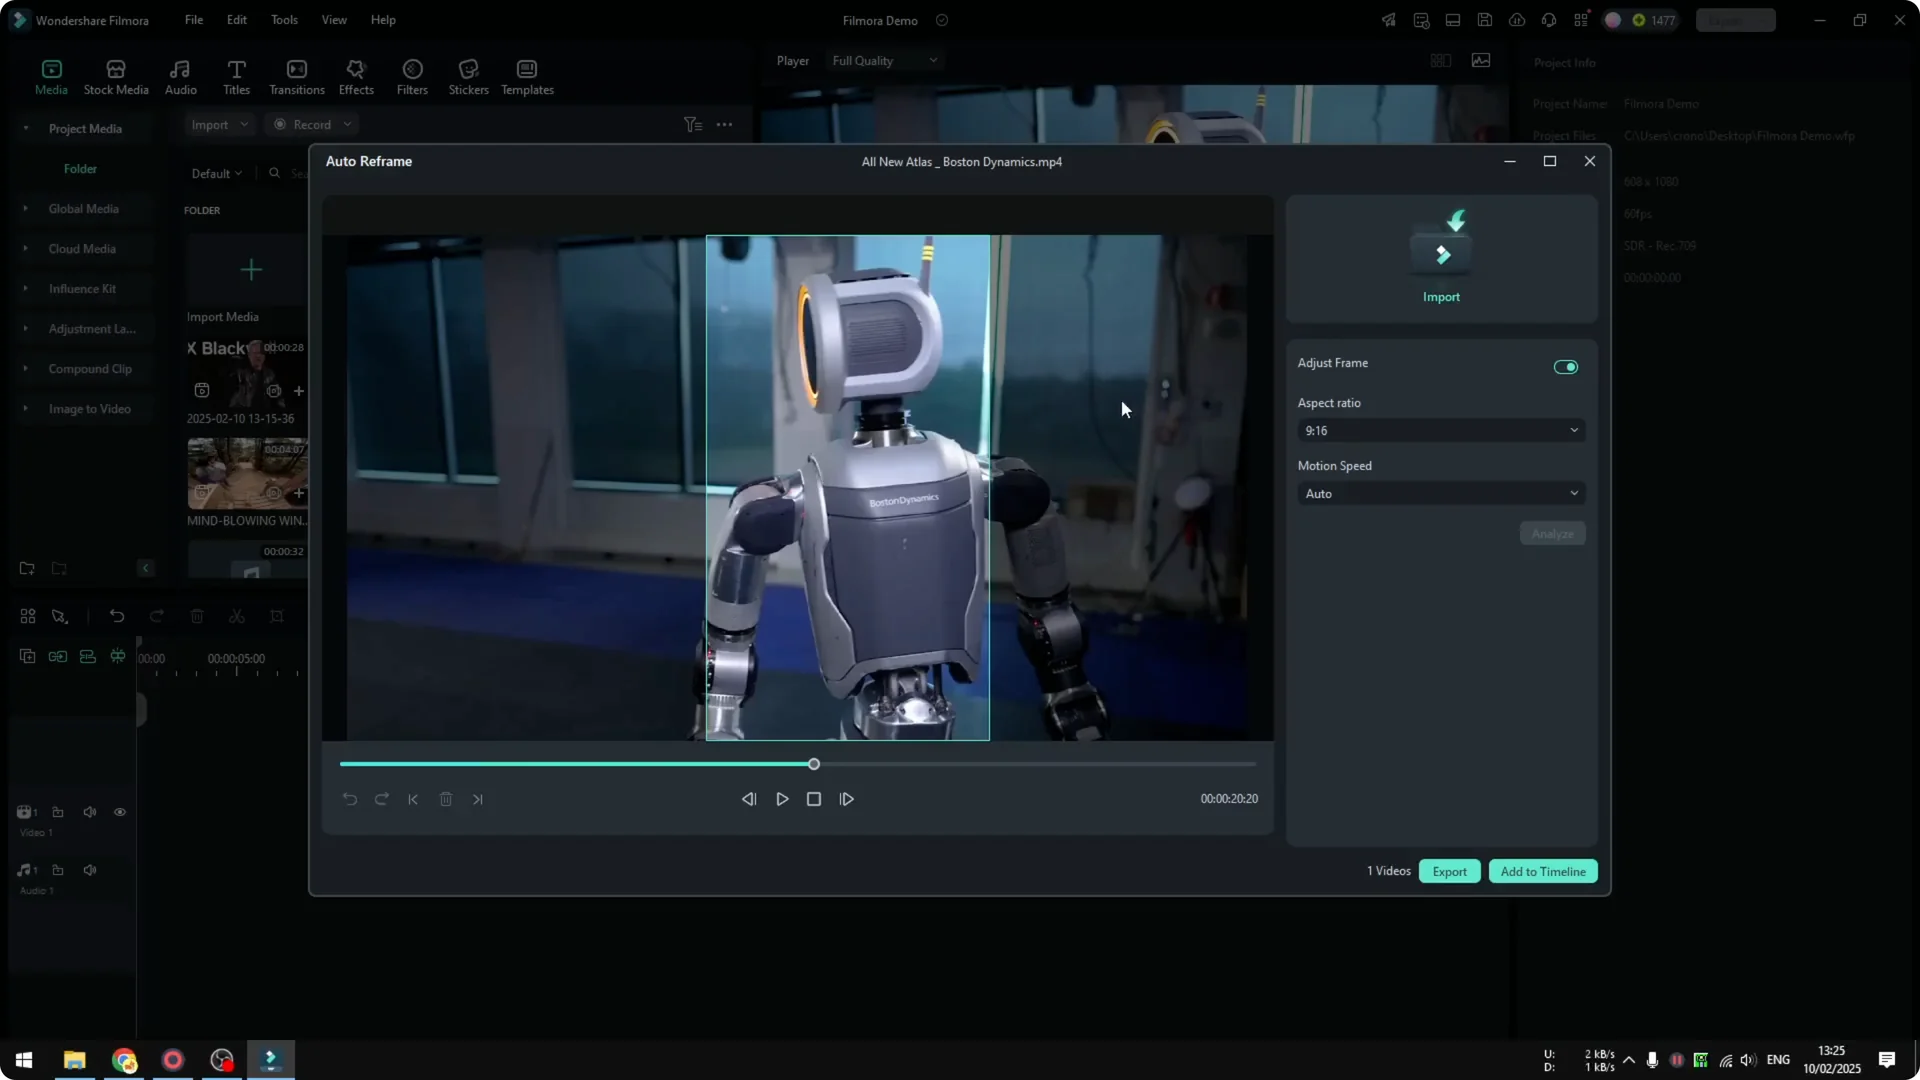Open the Media tab in Filmora
The image size is (1920, 1080).
tap(51, 77)
